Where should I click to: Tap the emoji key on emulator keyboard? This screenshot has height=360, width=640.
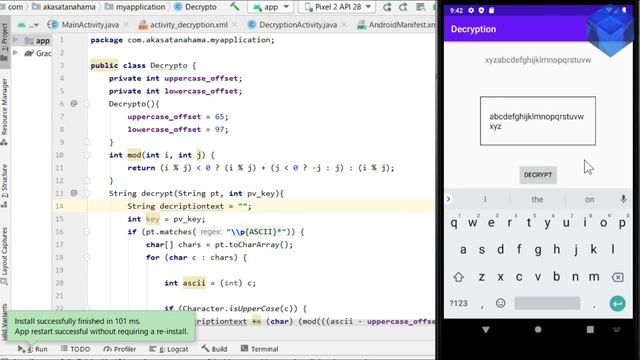[x=500, y=303]
